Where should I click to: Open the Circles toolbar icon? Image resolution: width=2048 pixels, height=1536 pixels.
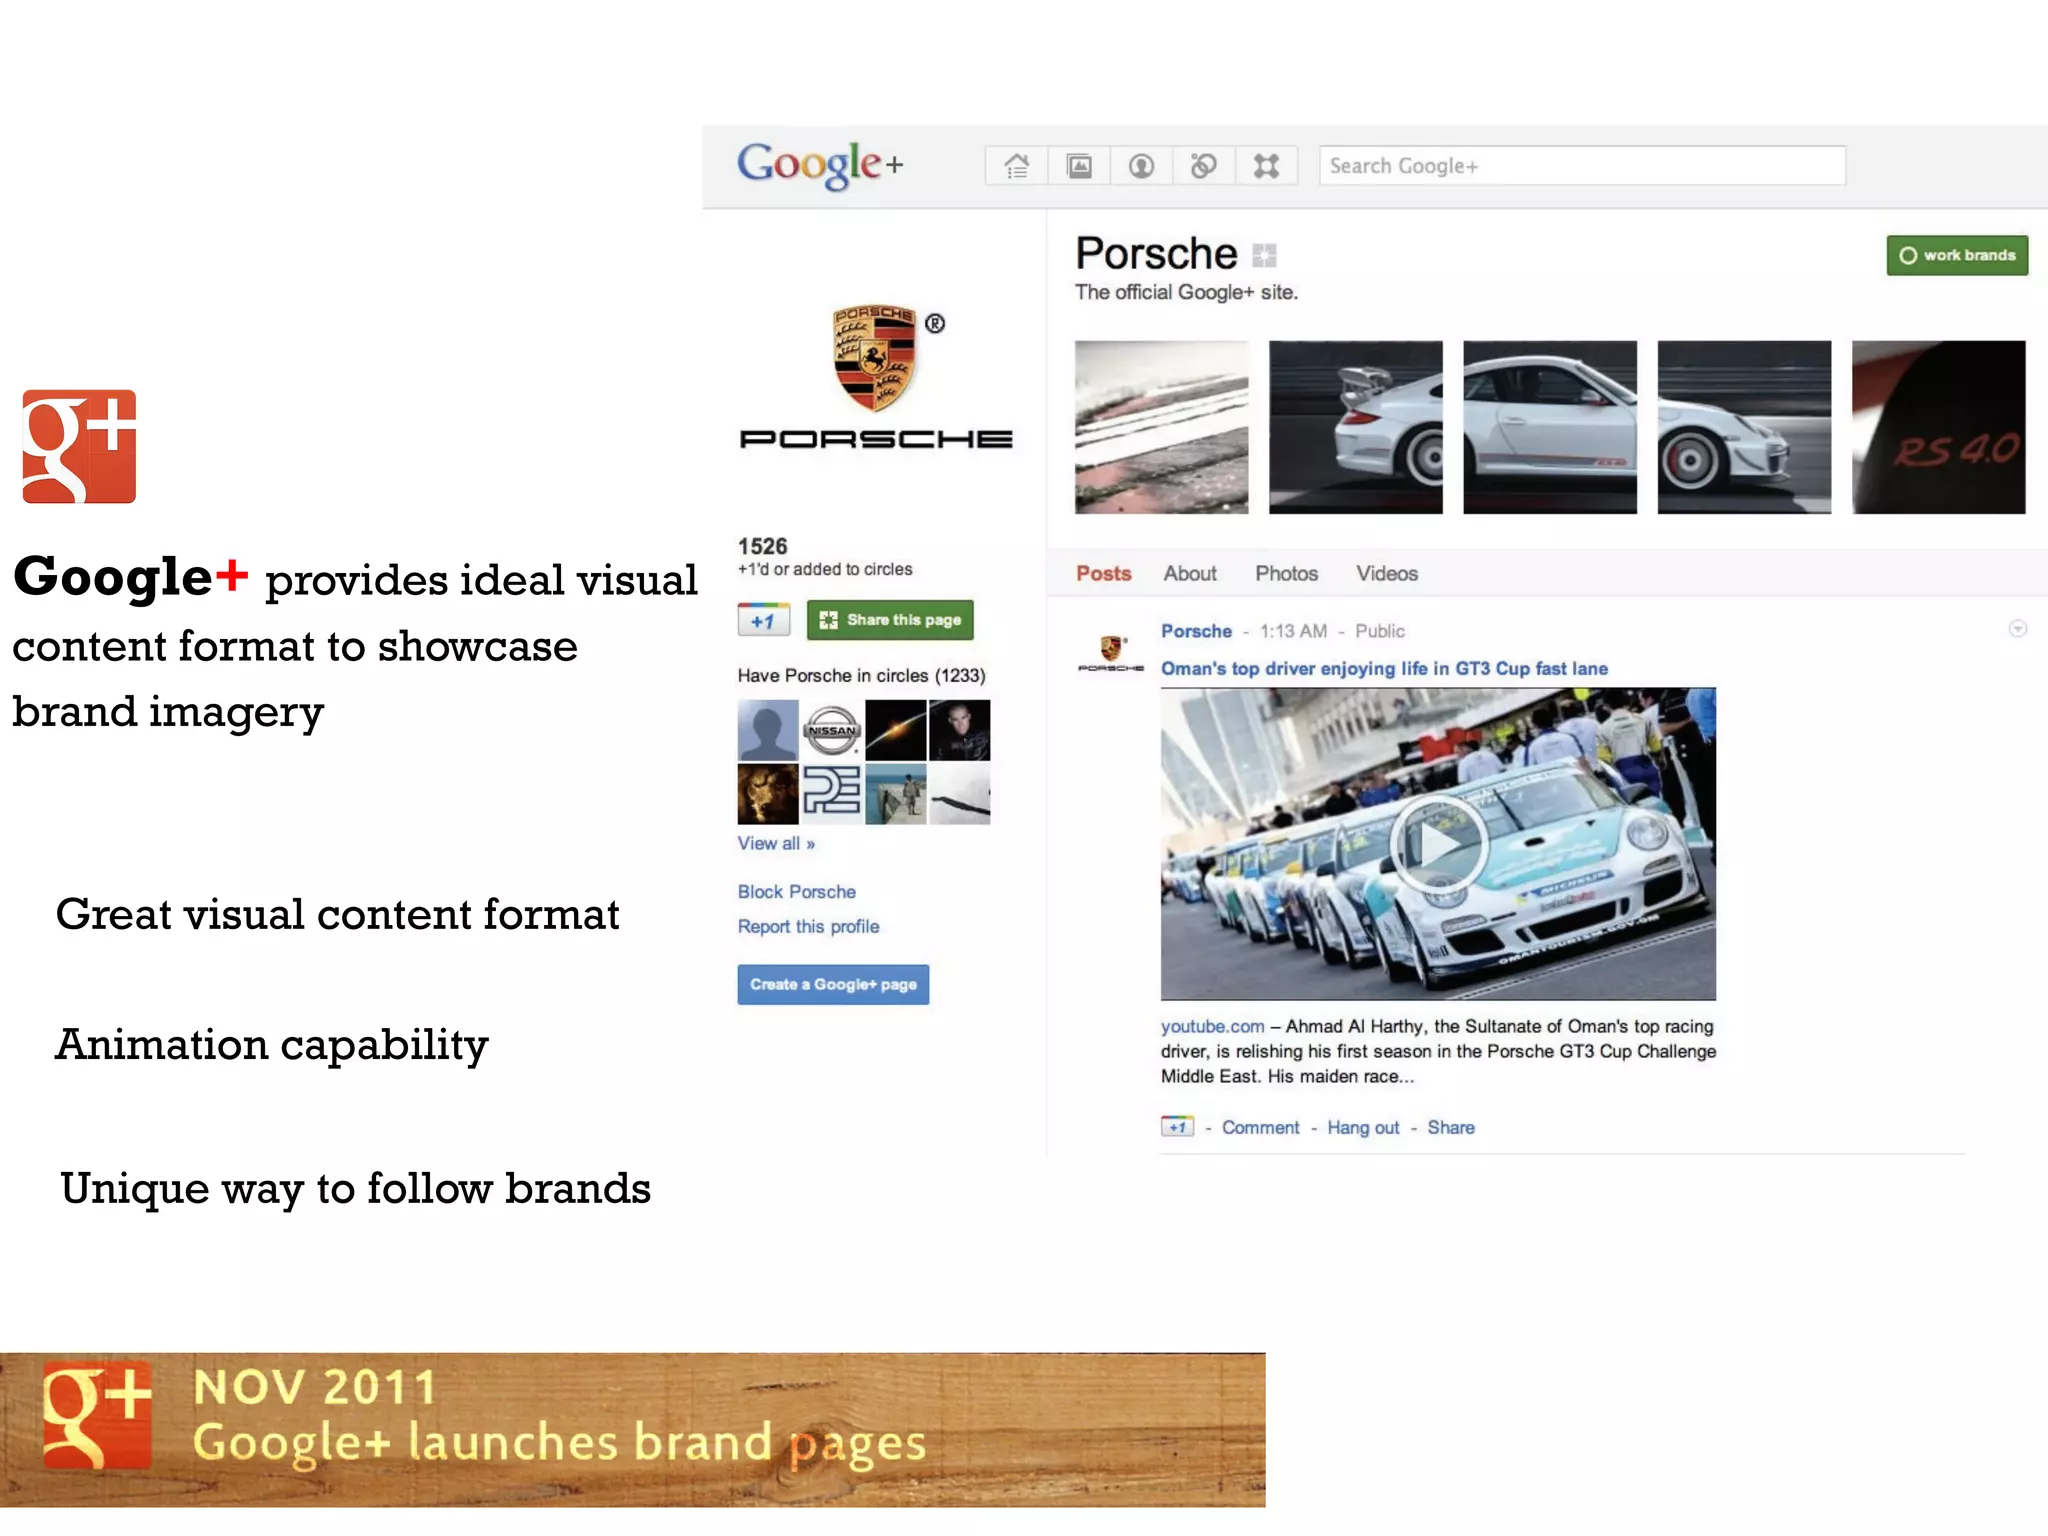coord(1204,166)
